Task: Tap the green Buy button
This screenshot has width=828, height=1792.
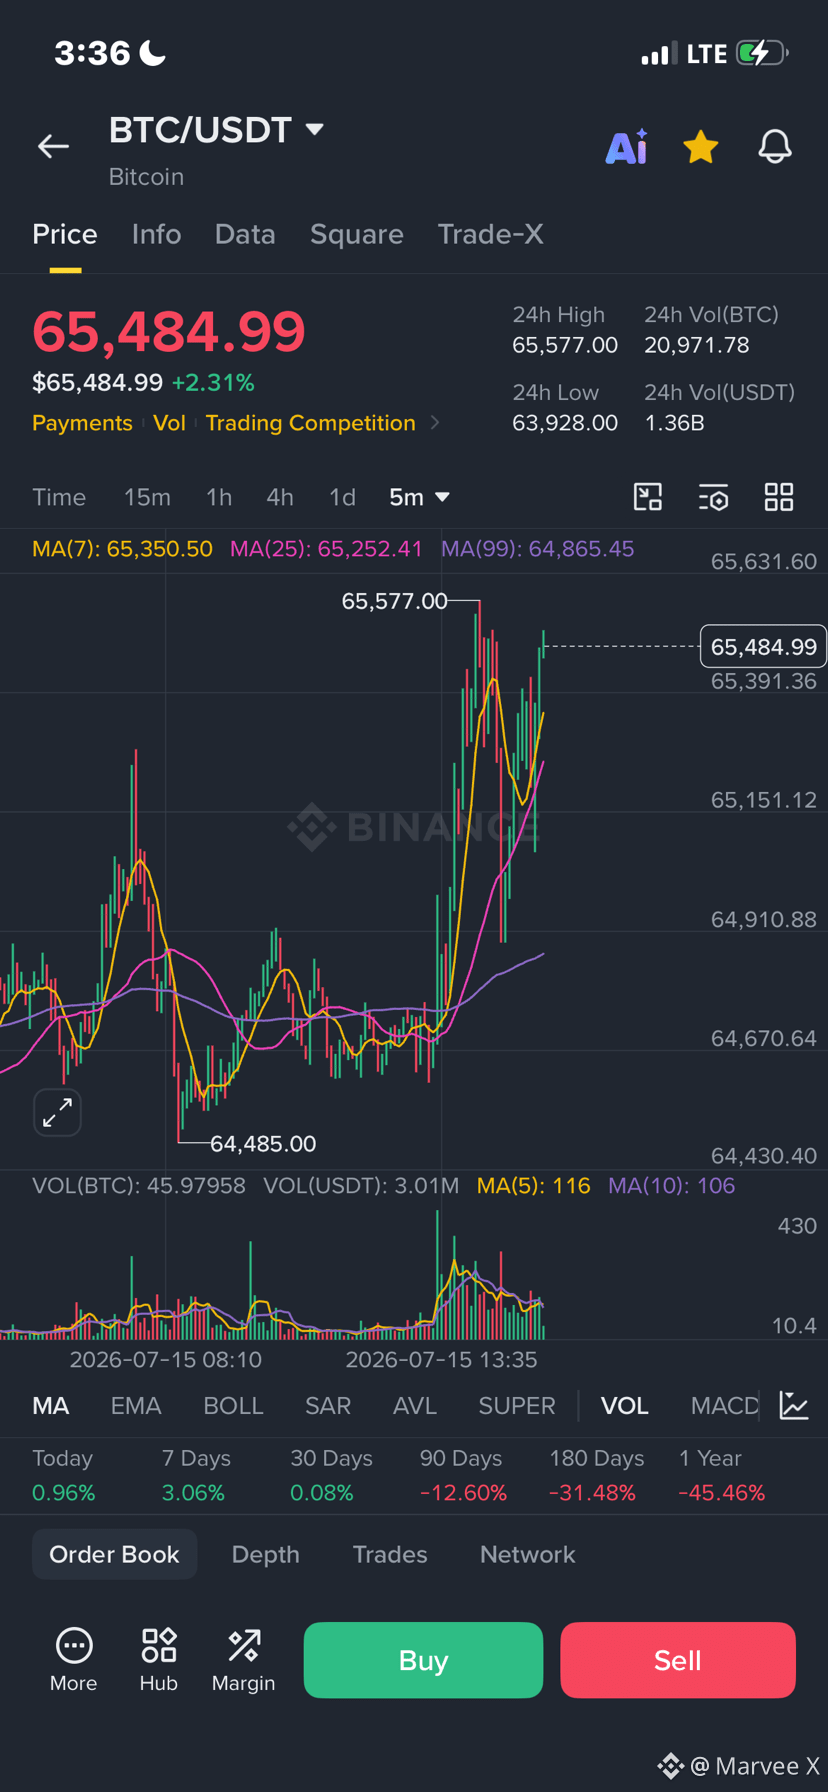Action: pyautogui.click(x=423, y=1660)
